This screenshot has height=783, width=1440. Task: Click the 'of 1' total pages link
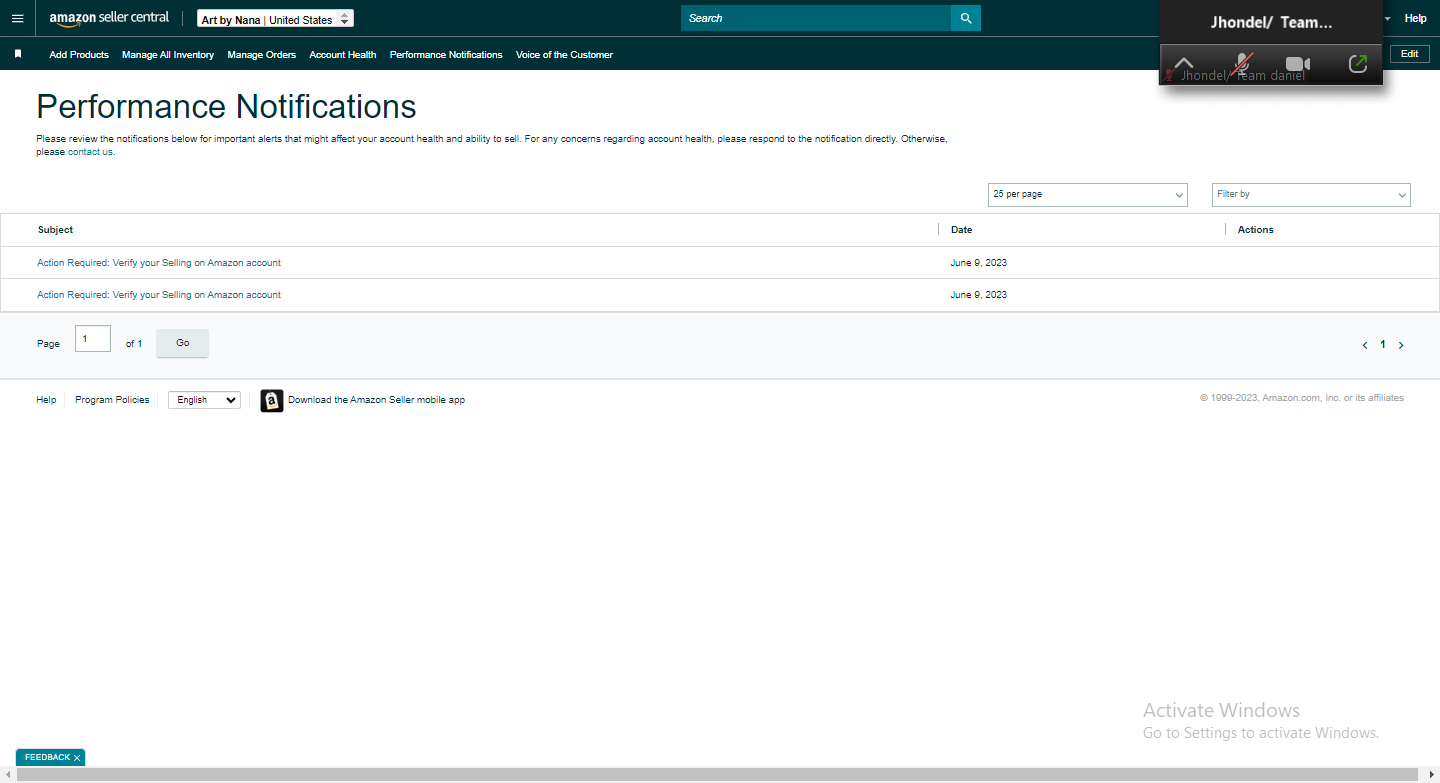coord(134,344)
